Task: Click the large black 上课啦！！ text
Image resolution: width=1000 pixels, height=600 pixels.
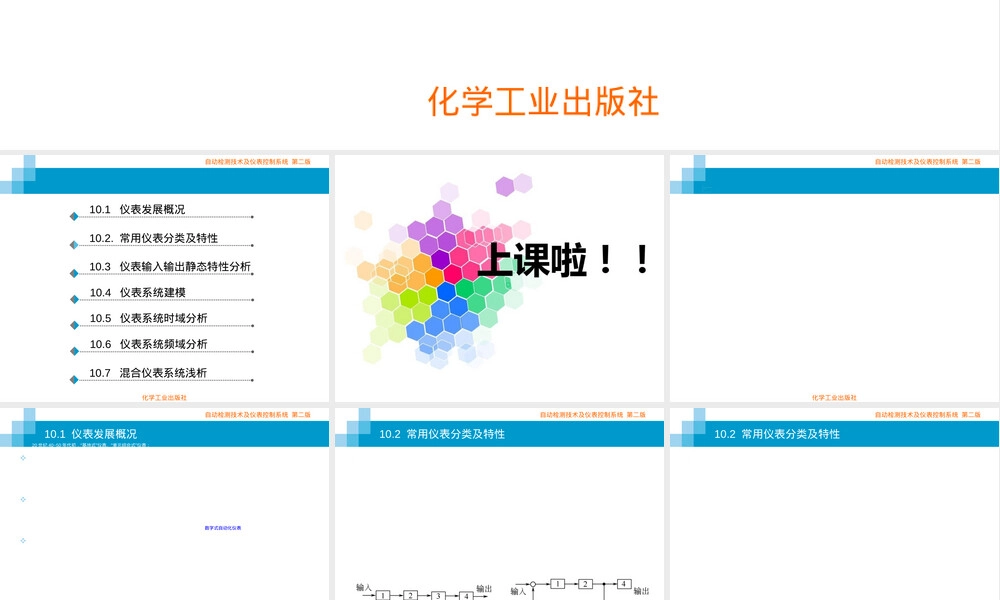Action: click(x=564, y=260)
